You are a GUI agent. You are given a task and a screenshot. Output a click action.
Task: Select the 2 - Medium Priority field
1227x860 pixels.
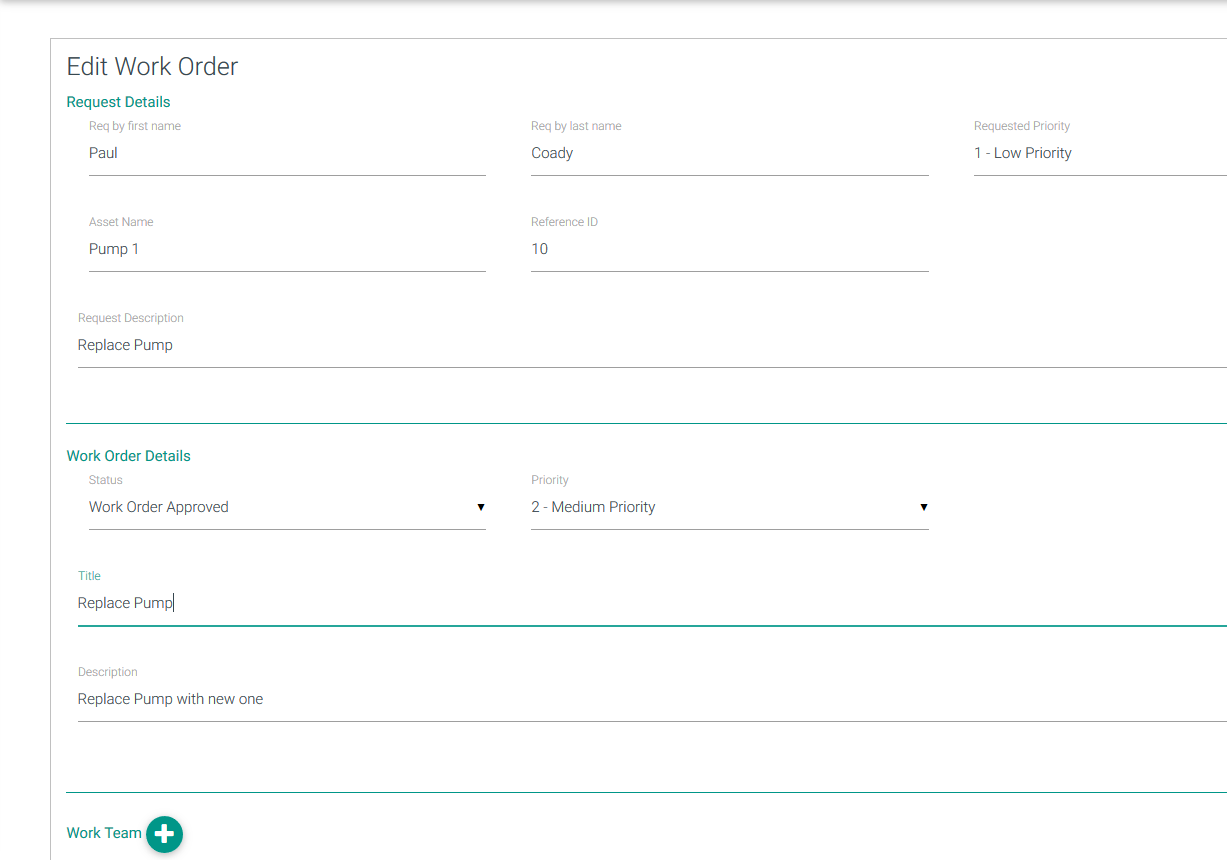click(x=730, y=508)
